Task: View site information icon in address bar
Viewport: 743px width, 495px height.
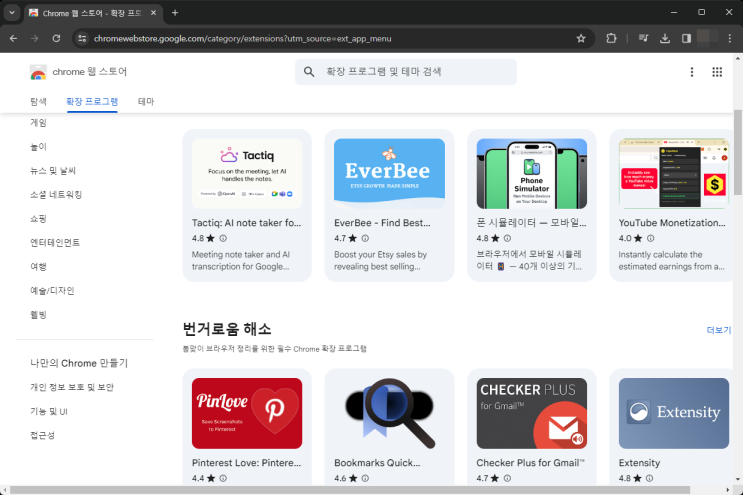Action: pos(82,38)
